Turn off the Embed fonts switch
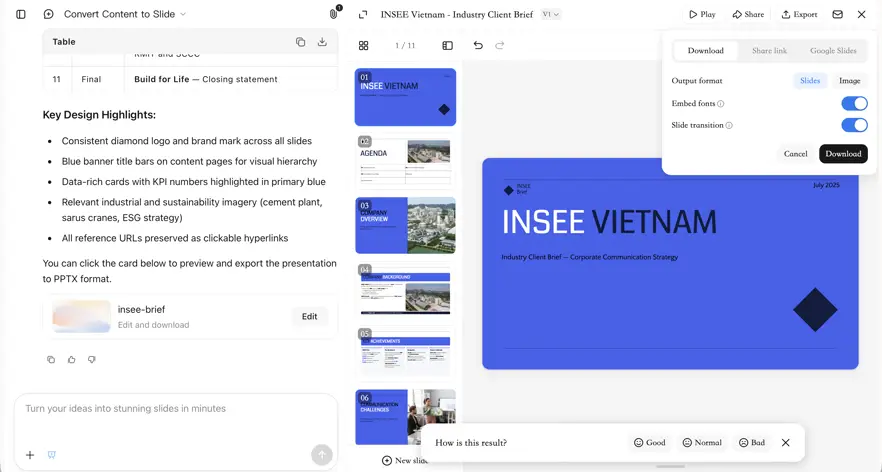This screenshot has width=882, height=472. [x=854, y=104]
